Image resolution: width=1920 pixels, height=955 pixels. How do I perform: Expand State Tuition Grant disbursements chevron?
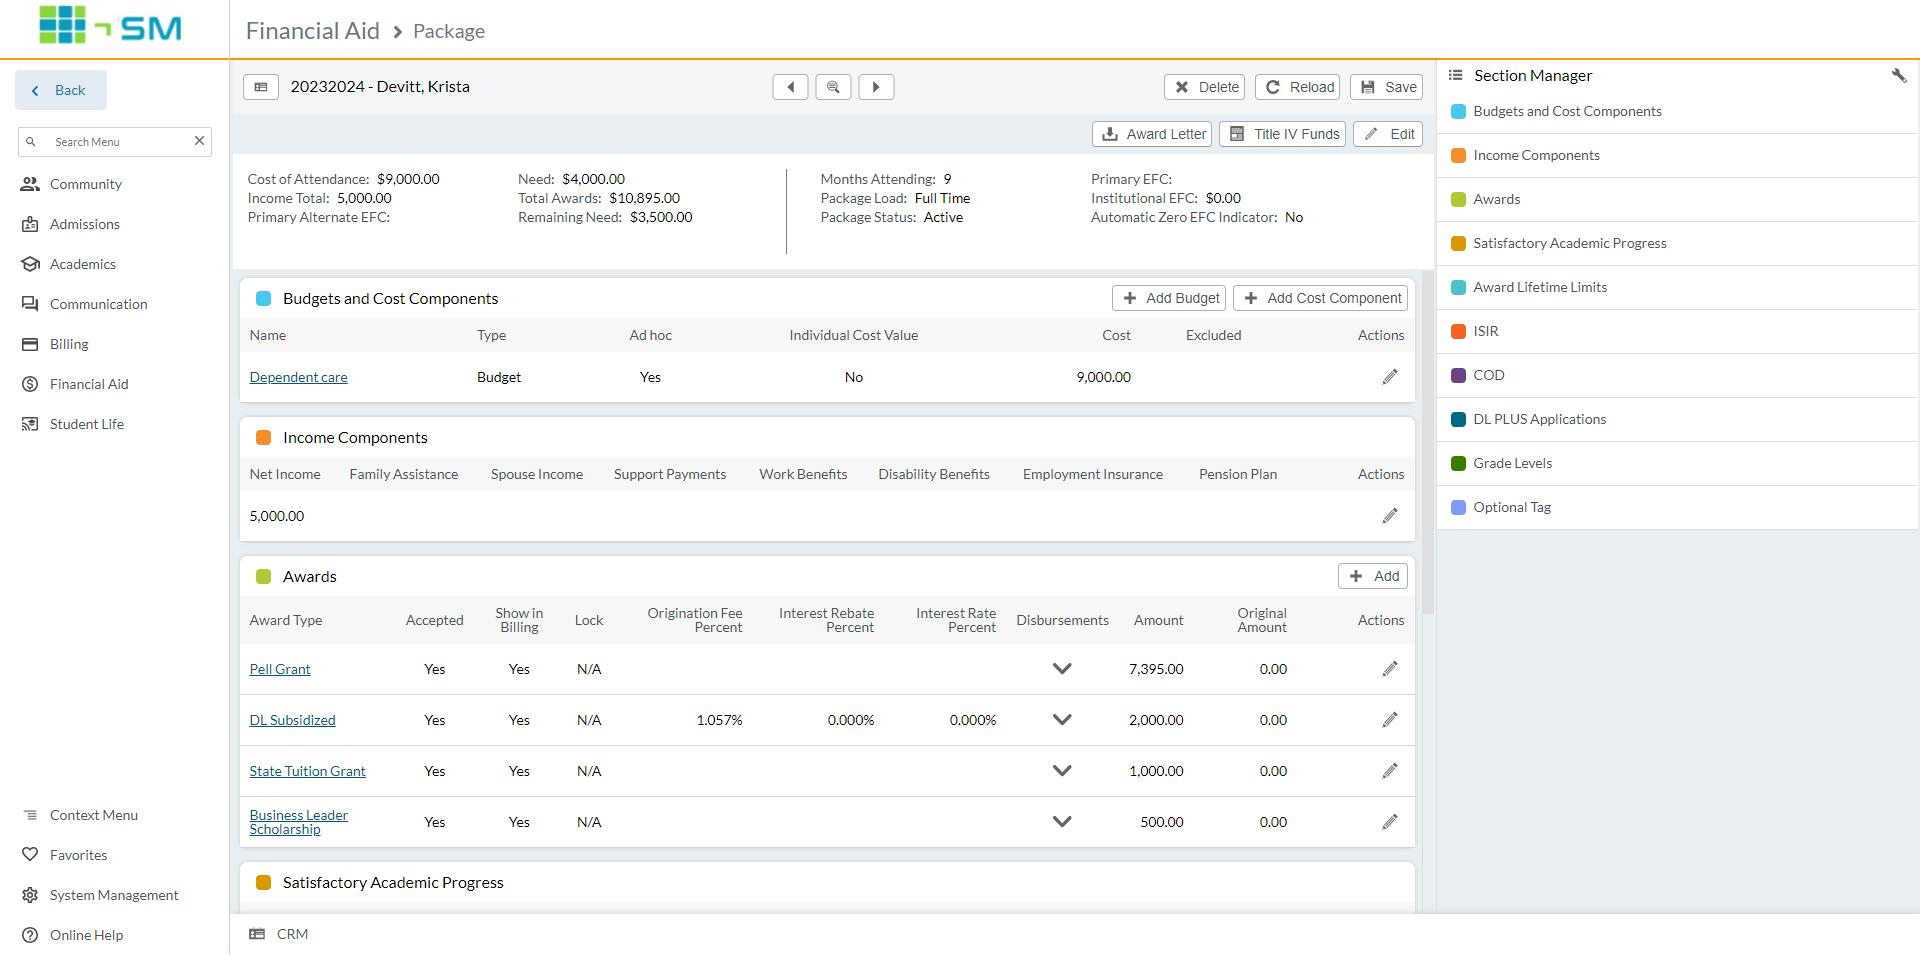(1062, 771)
